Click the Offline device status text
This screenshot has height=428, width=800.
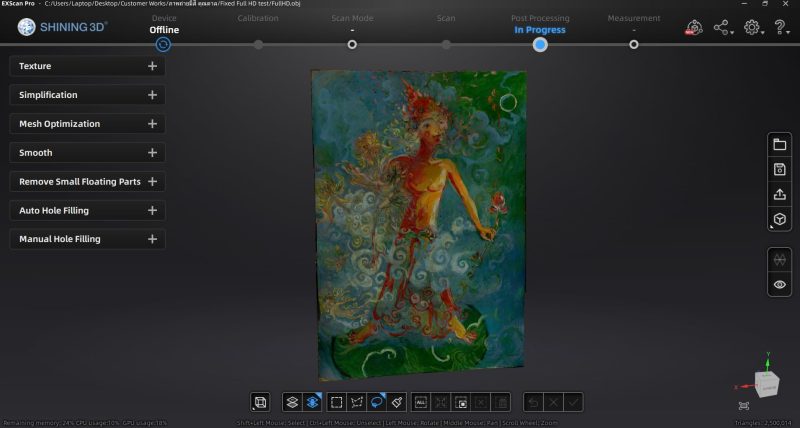[x=164, y=30]
